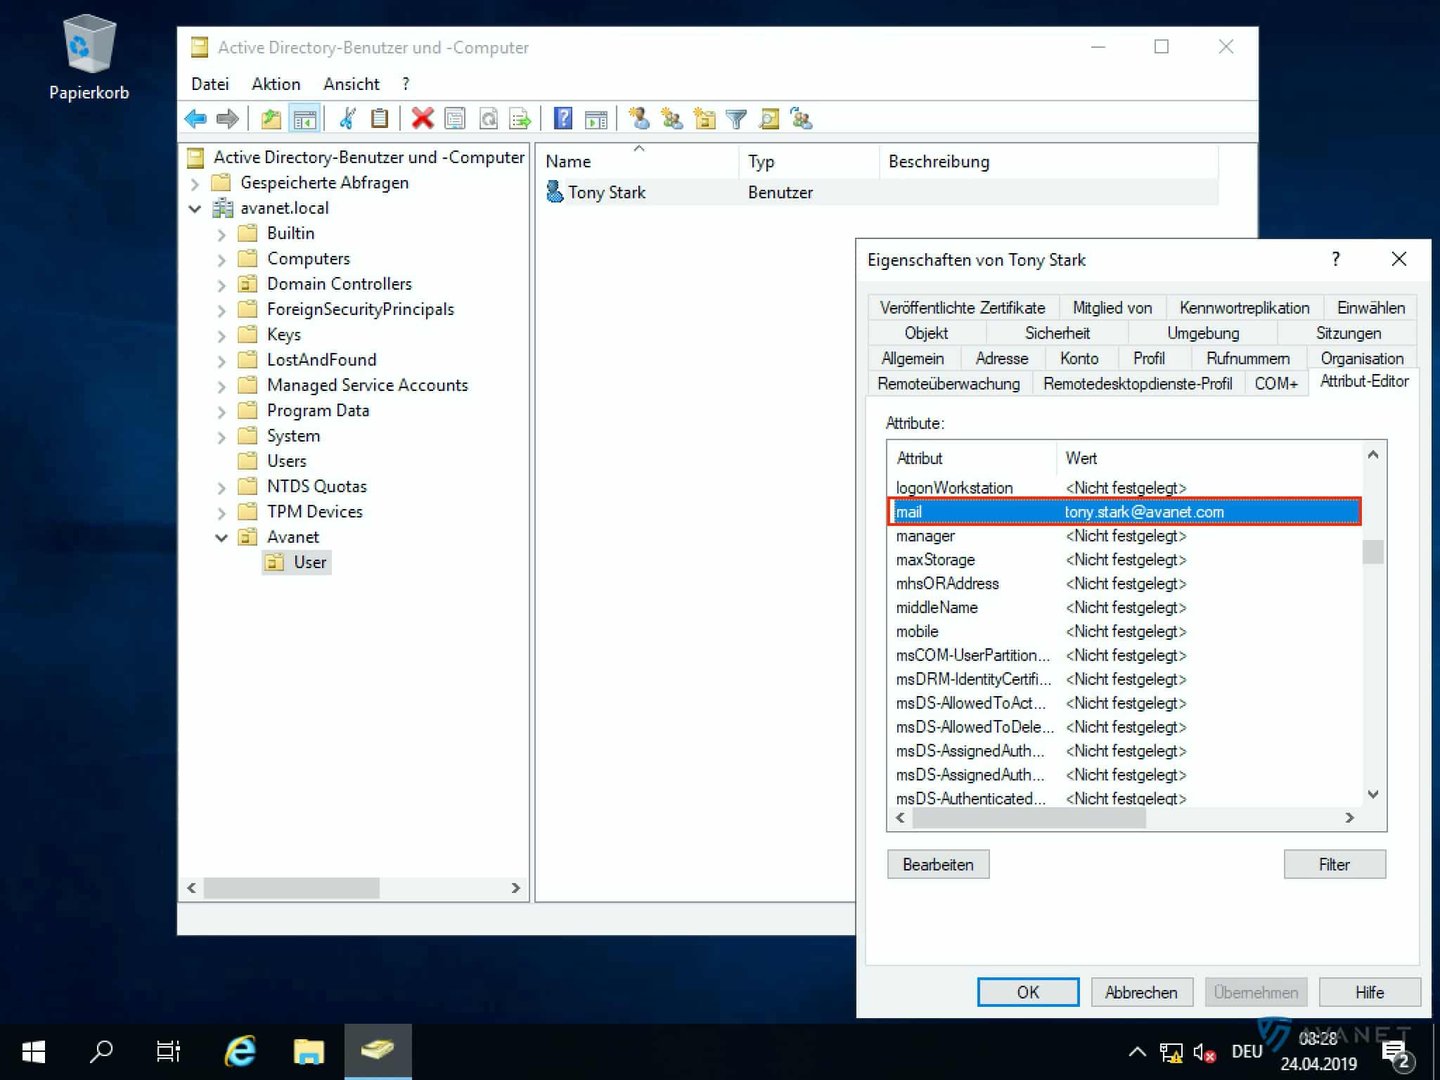Select Tony Stark in the list

(607, 193)
